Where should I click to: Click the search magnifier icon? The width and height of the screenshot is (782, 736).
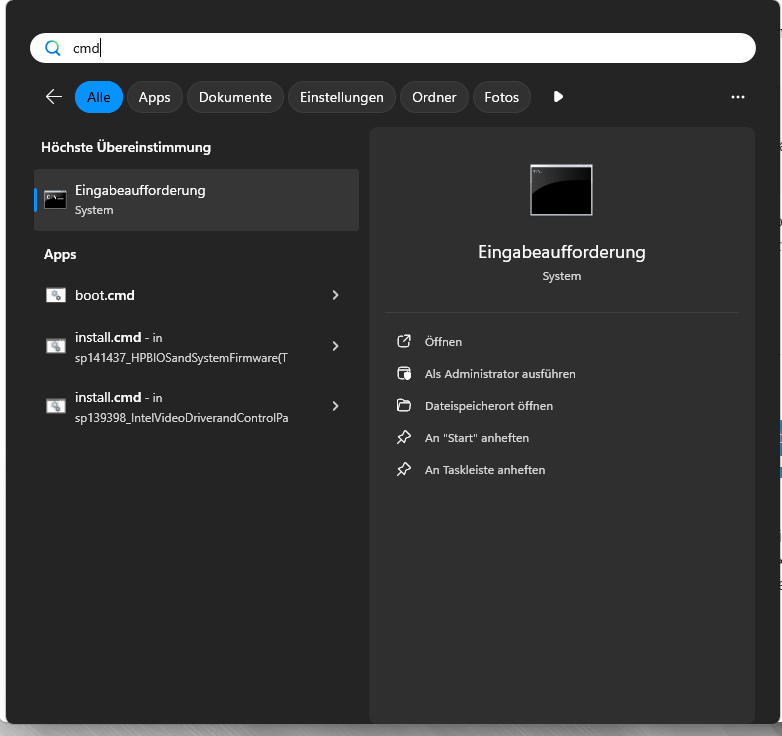(53, 48)
